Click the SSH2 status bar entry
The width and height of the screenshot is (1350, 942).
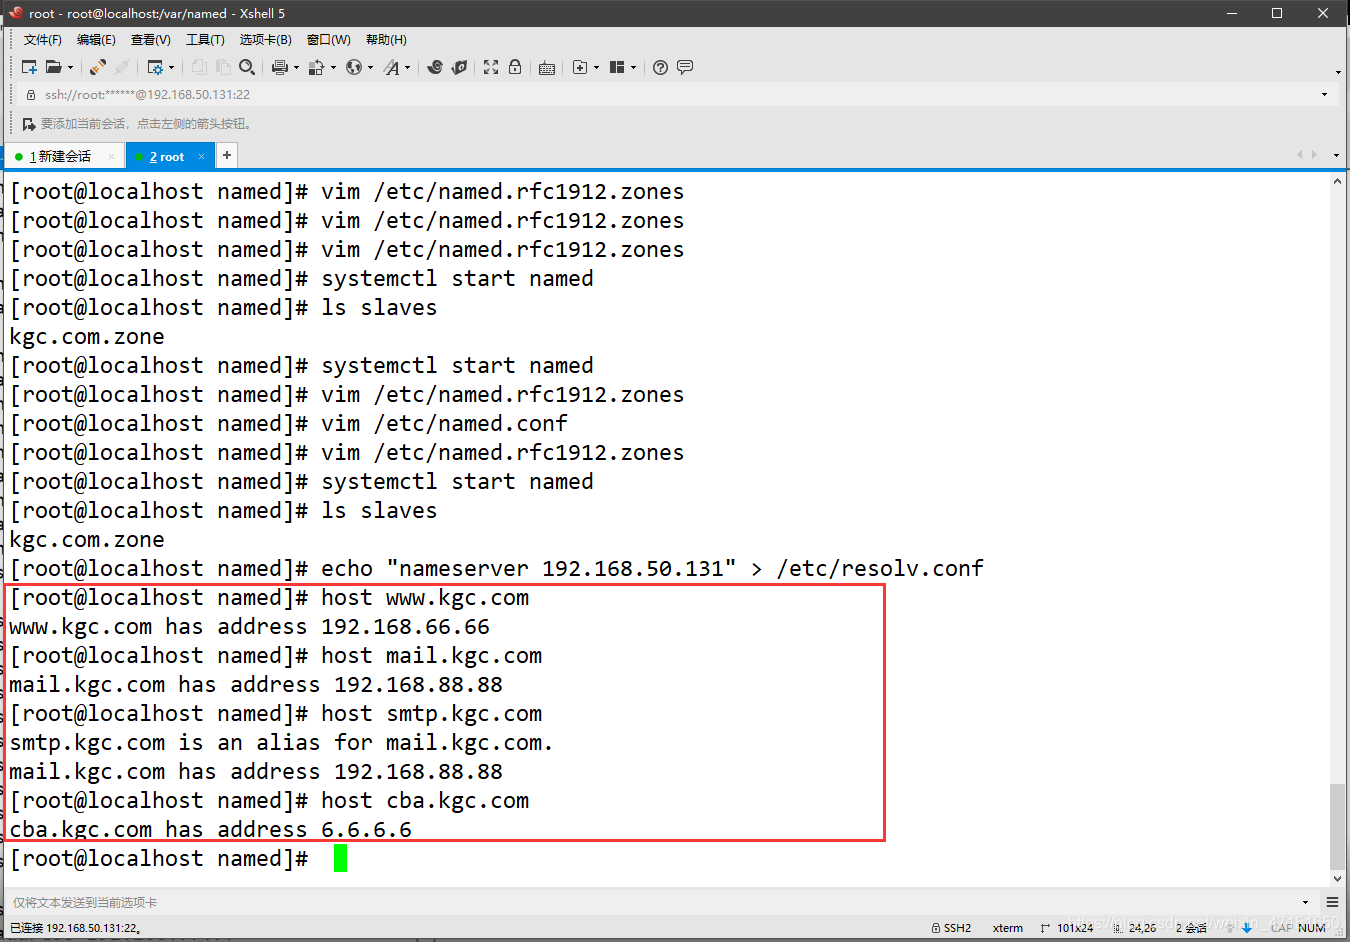(951, 928)
